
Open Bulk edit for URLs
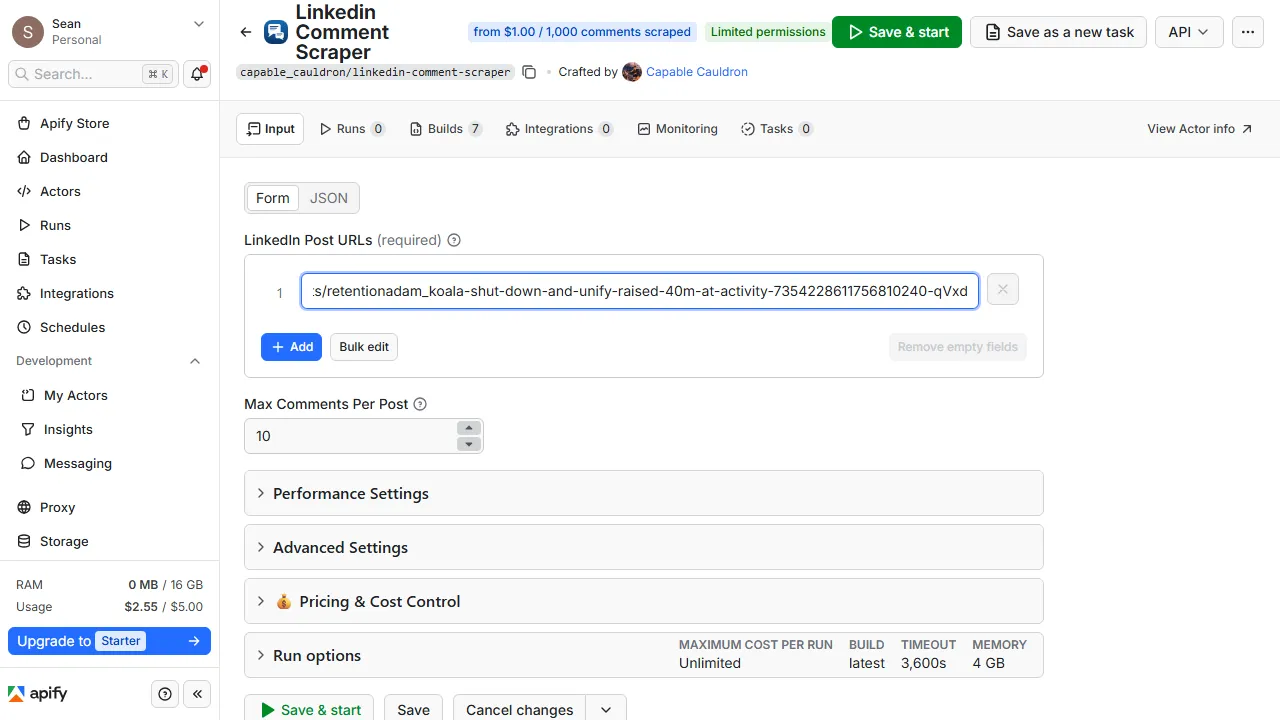tap(364, 347)
